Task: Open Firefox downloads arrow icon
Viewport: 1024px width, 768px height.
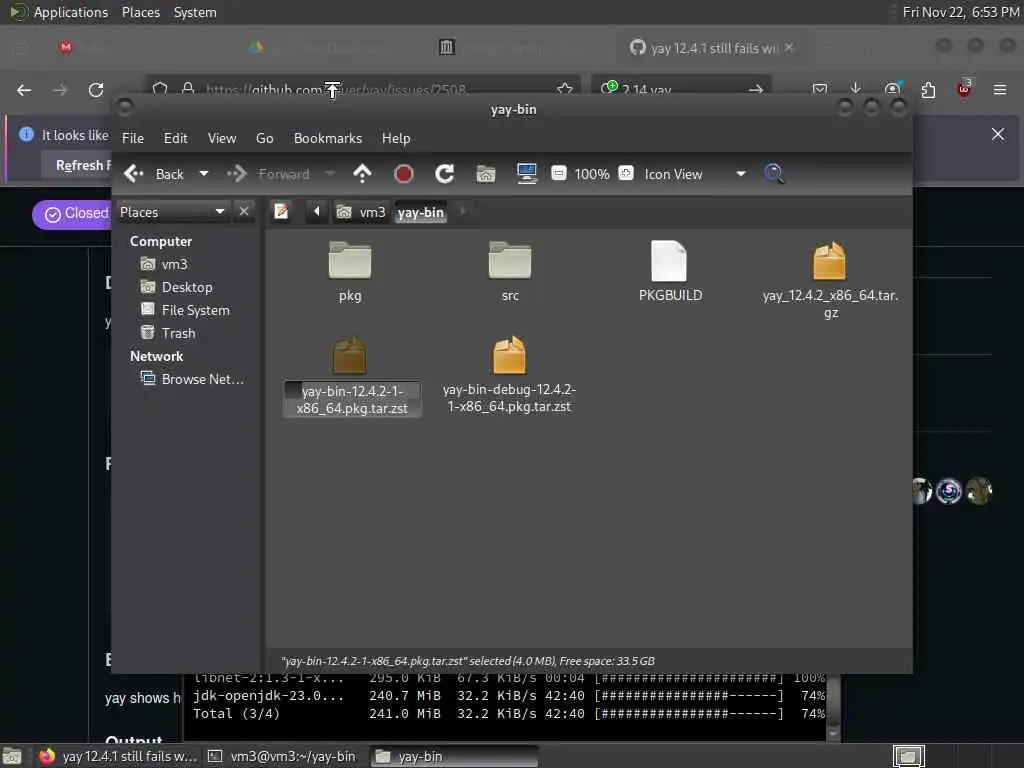Action: [x=856, y=89]
